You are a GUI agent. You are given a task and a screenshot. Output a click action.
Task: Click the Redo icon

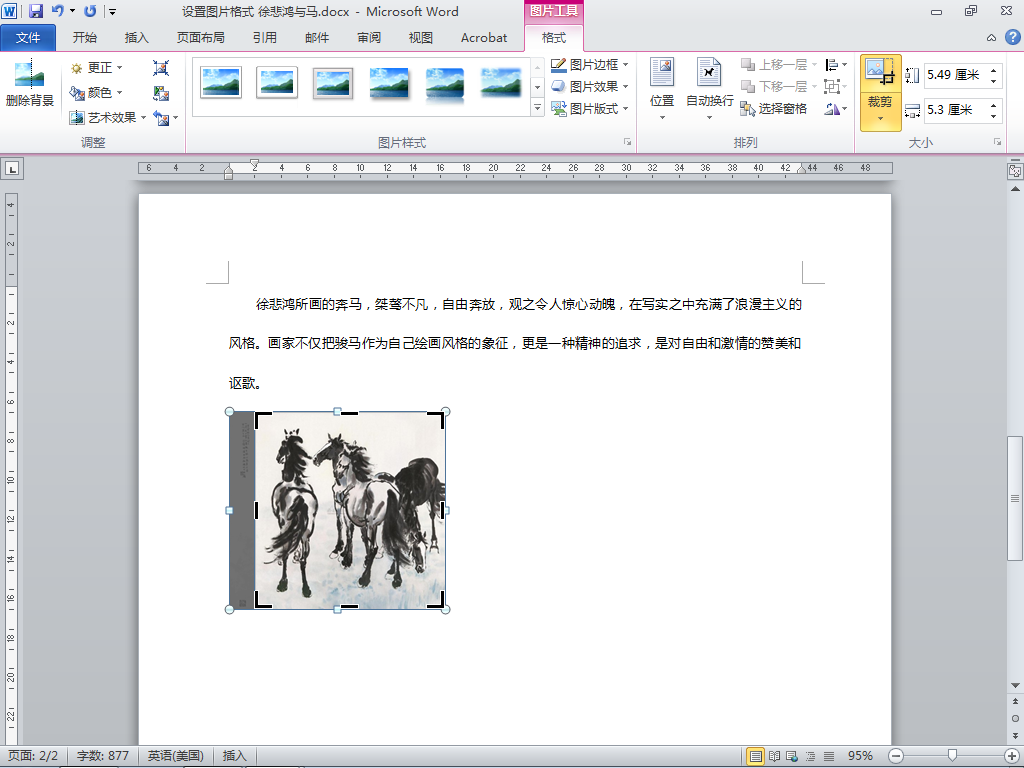[x=91, y=11]
